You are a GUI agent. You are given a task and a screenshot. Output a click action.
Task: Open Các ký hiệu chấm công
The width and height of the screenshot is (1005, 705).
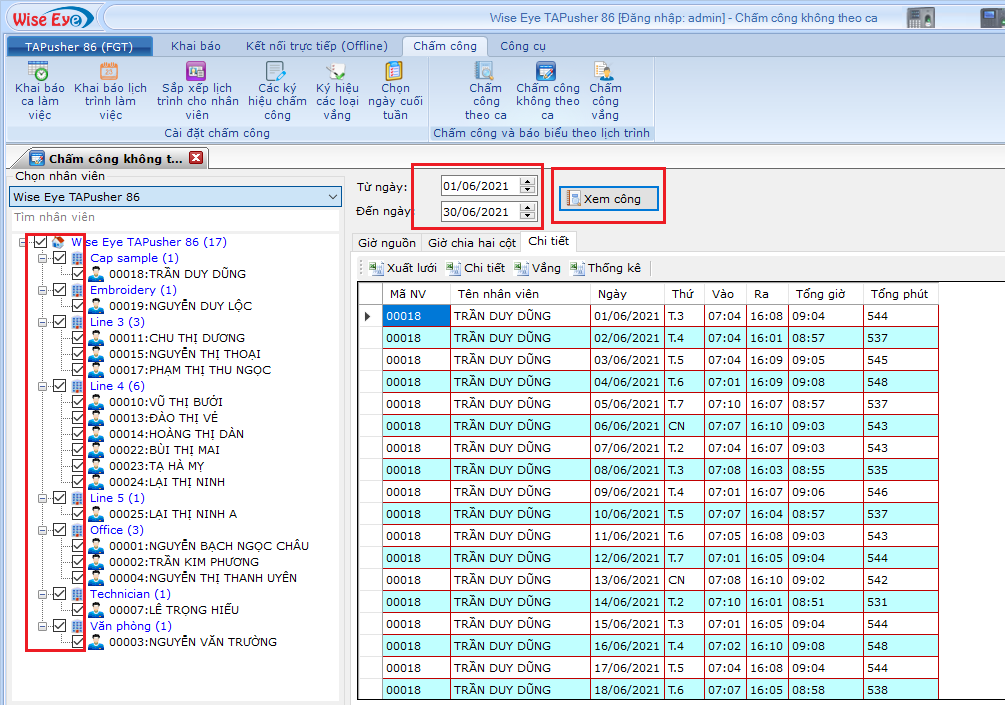277,72
